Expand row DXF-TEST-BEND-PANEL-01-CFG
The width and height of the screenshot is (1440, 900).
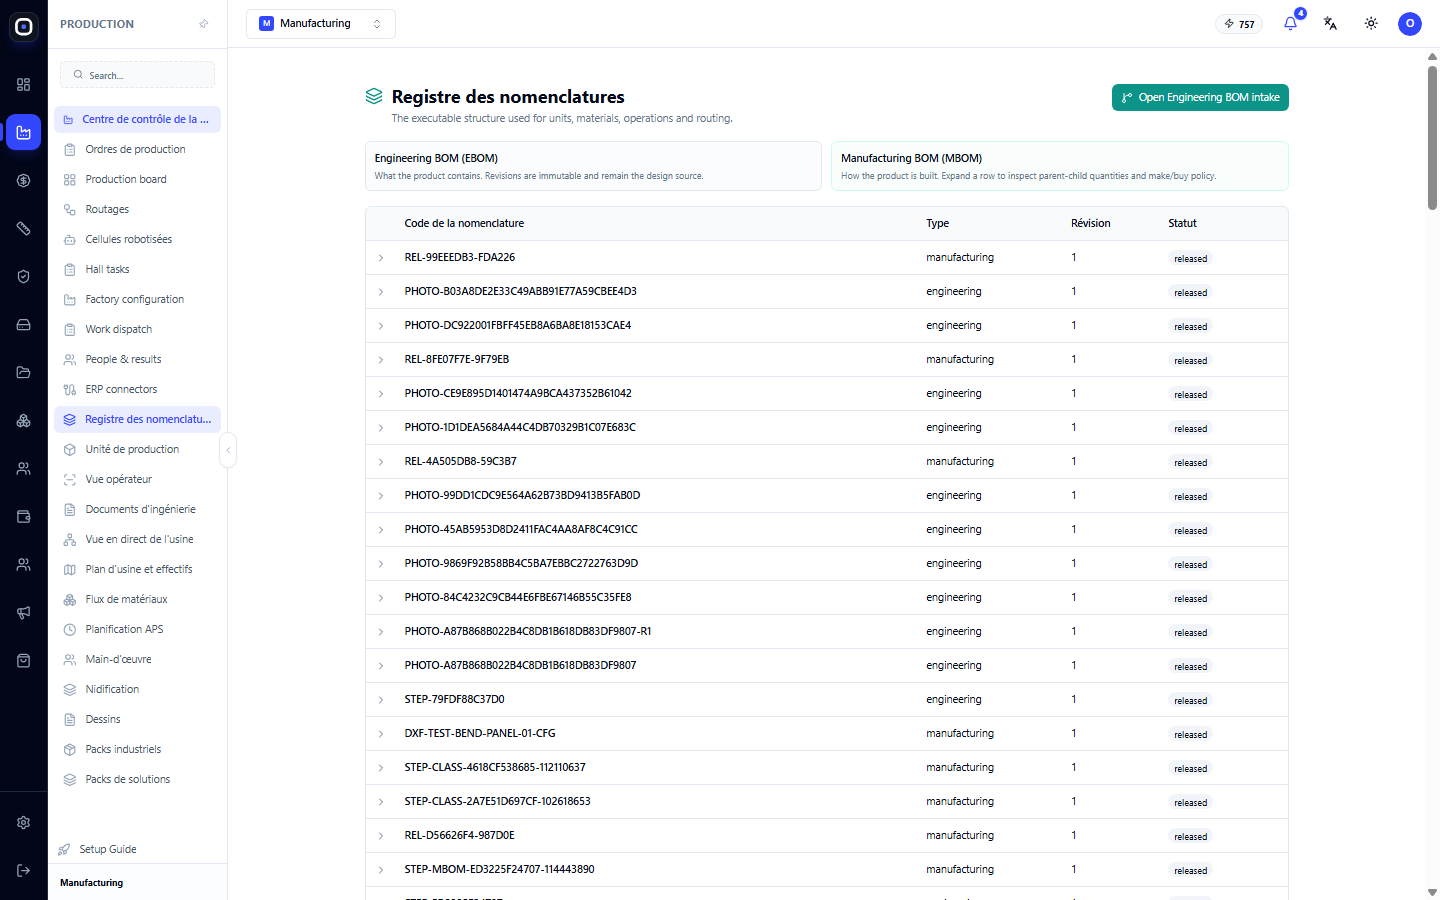pos(381,734)
